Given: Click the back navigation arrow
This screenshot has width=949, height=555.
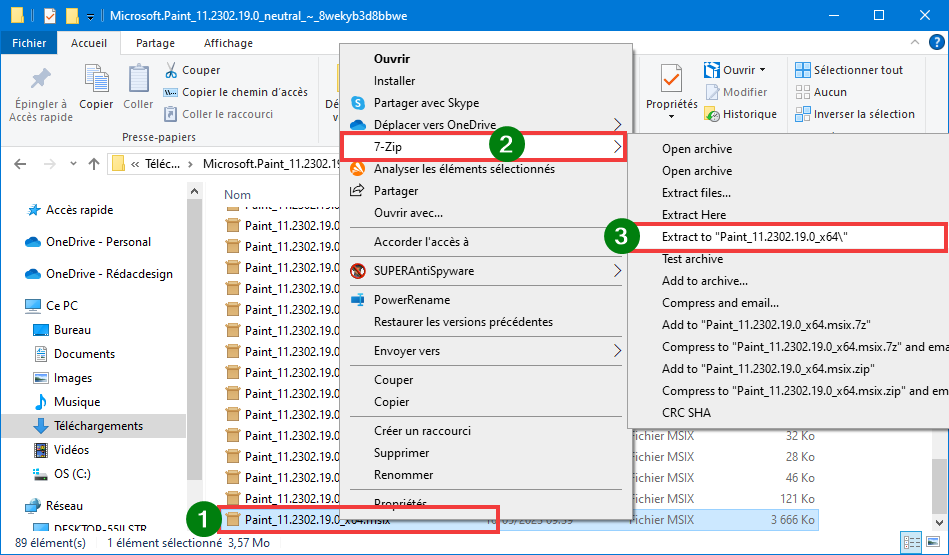Looking at the screenshot, I should 20,164.
